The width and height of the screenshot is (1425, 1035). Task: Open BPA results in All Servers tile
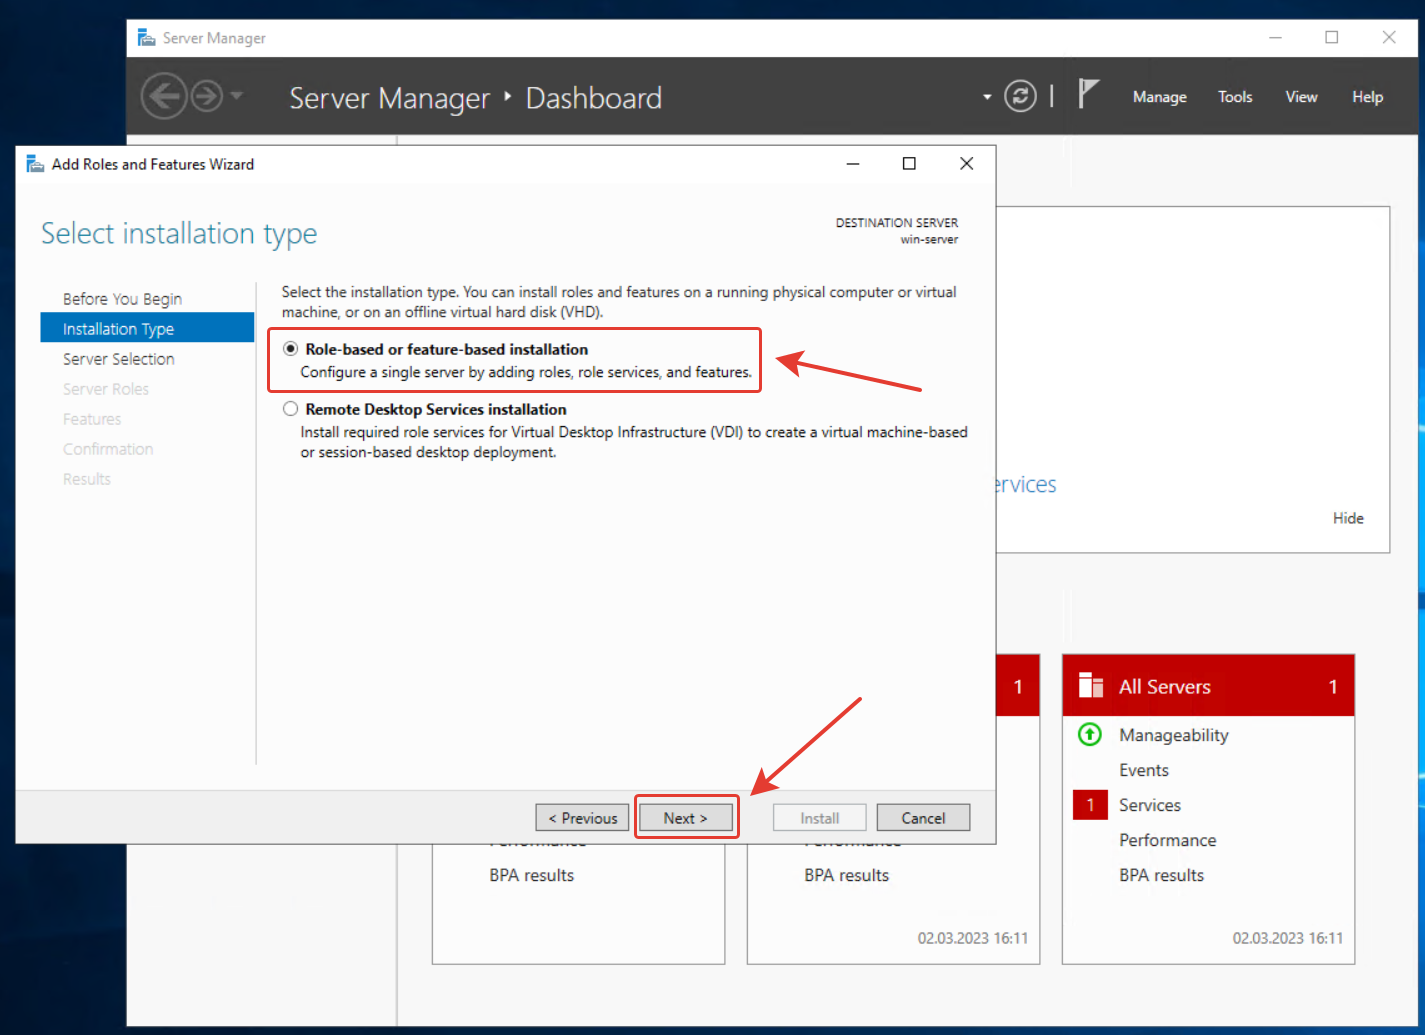(x=1162, y=875)
